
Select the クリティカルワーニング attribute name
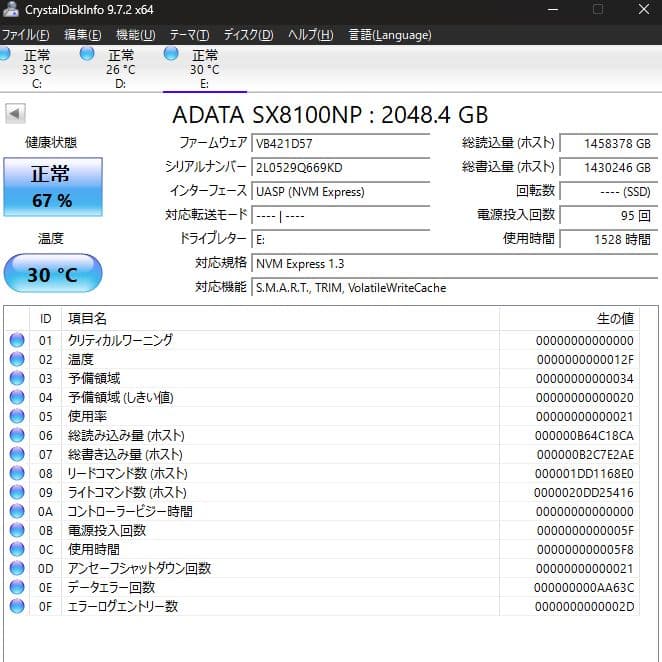pos(120,340)
